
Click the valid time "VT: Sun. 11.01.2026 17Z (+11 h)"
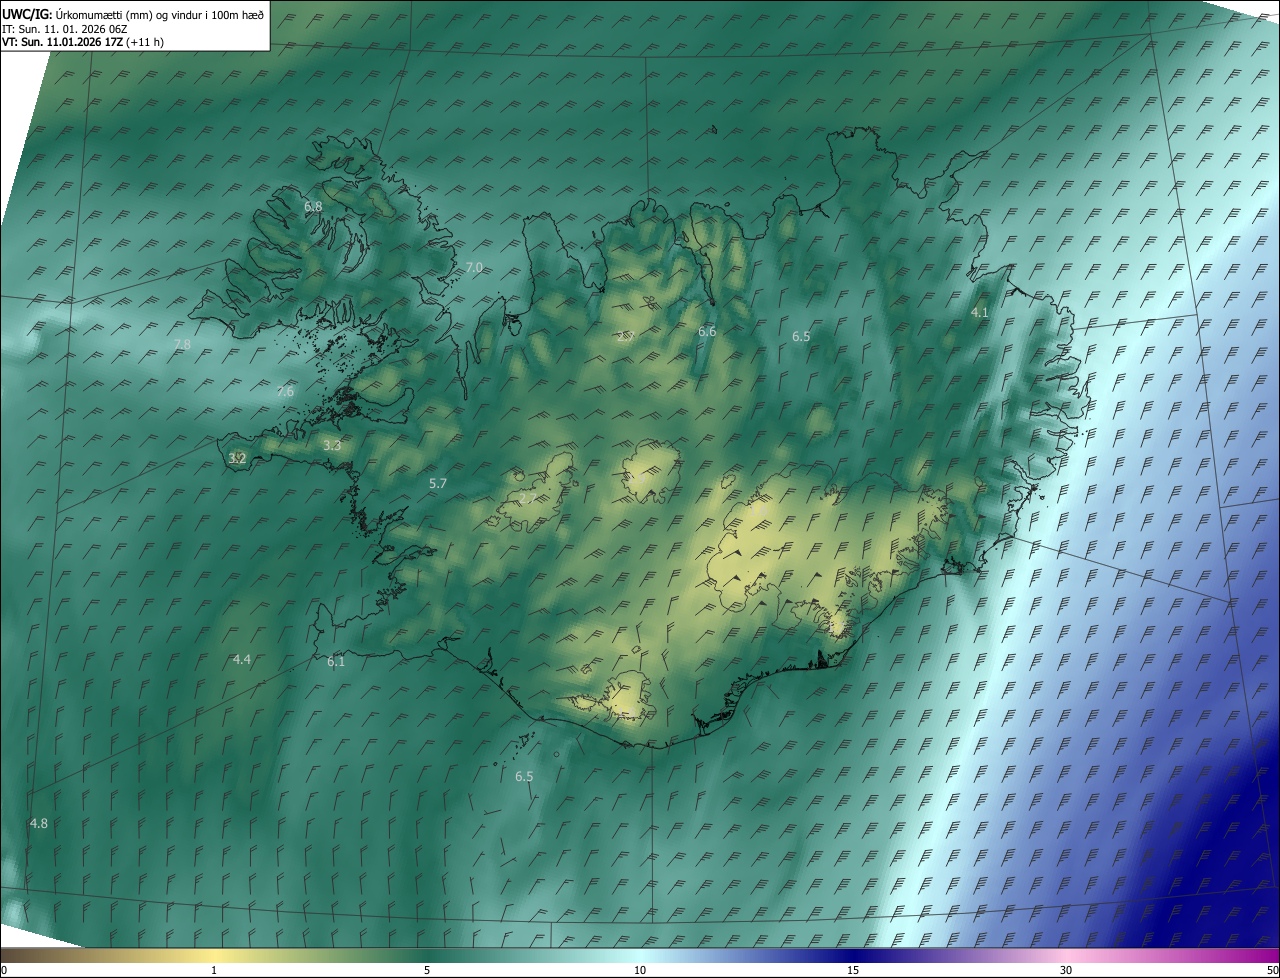coord(83,42)
